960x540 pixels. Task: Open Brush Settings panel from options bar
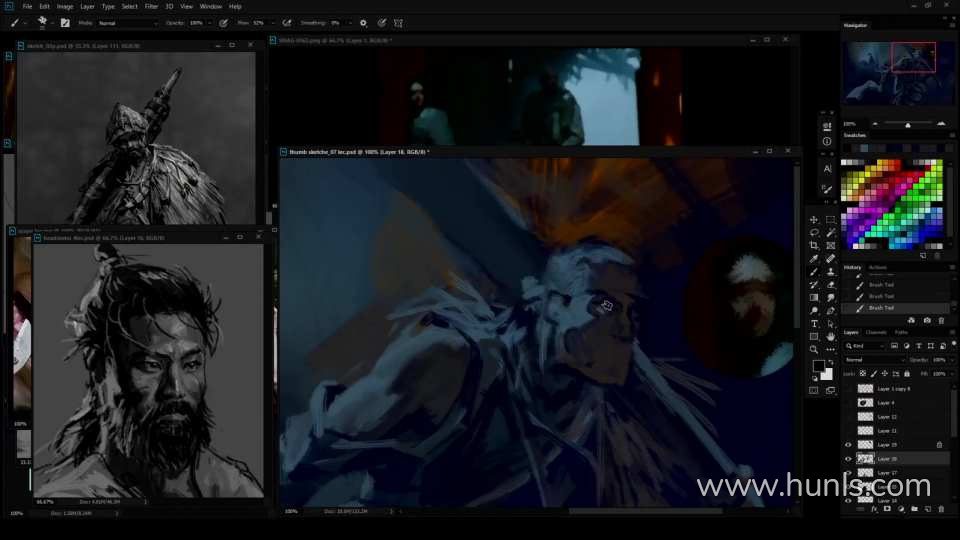coord(65,23)
